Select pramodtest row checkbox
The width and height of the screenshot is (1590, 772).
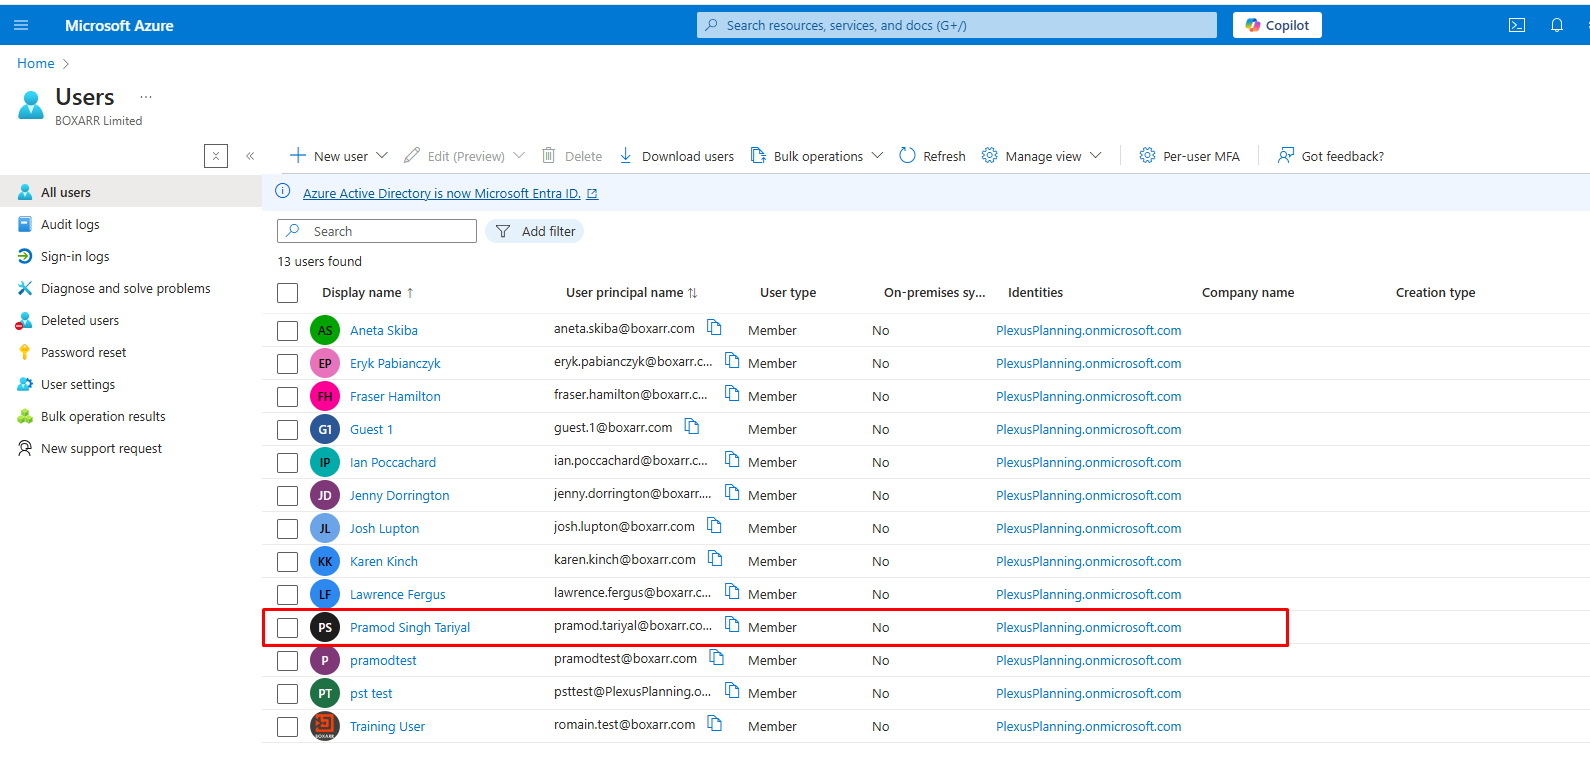[288, 661]
